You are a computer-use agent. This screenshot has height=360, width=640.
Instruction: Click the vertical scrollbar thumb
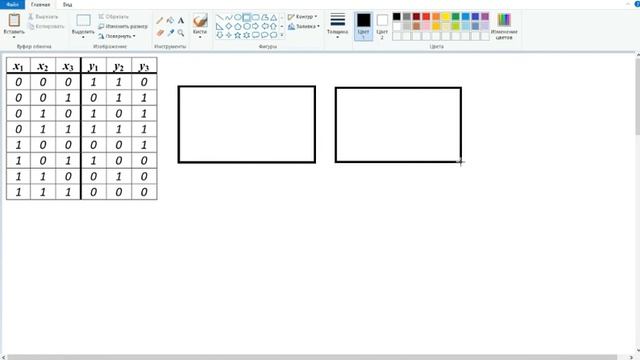point(638,96)
